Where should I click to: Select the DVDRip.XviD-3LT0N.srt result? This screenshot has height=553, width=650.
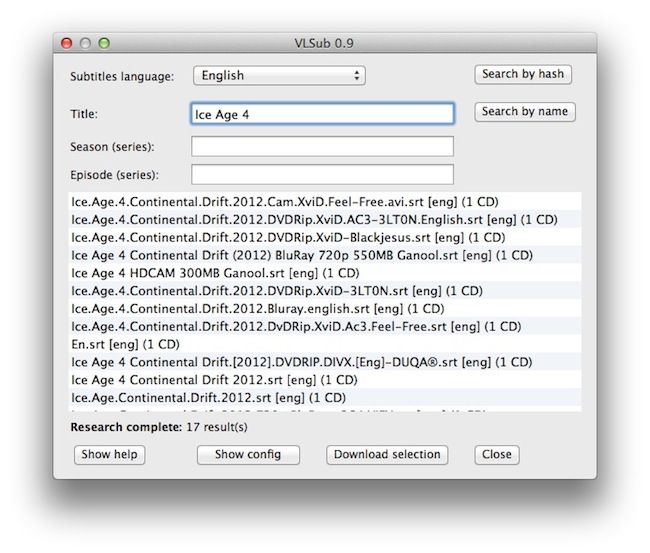point(325,291)
